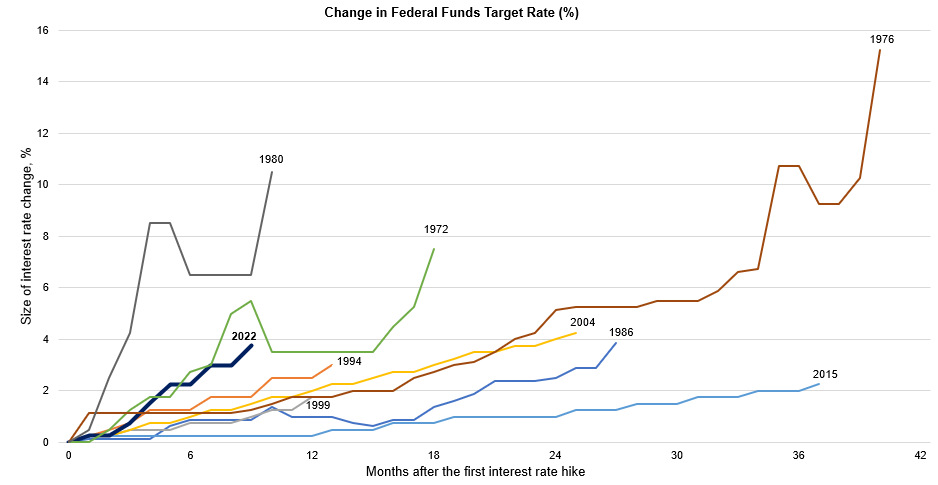Click the chart title about Federal Funds Target Rate
This screenshot has width=938, height=485.
pyautogui.click(x=468, y=13)
